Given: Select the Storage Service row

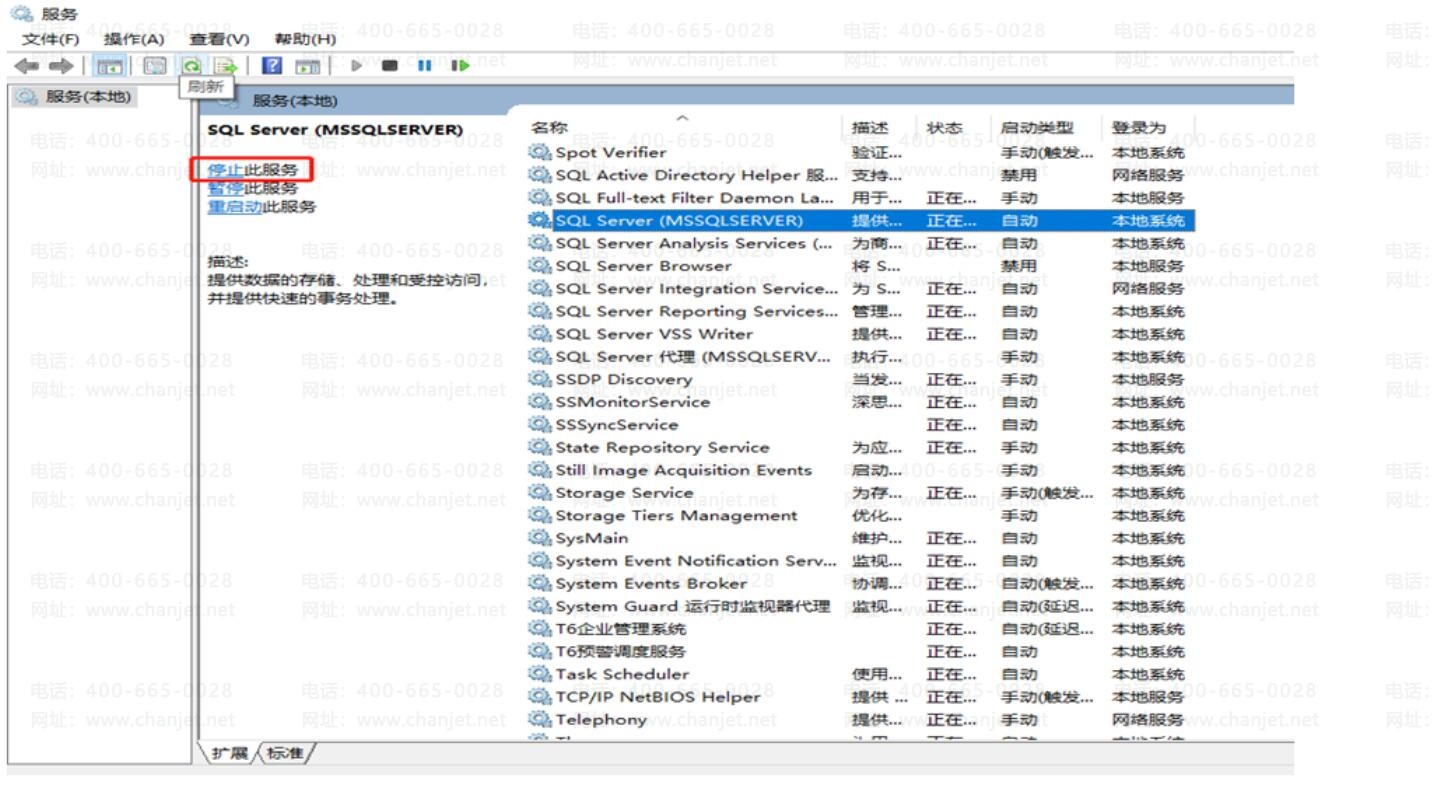Looking at the screenshot, I should click(x=860, y=492).
